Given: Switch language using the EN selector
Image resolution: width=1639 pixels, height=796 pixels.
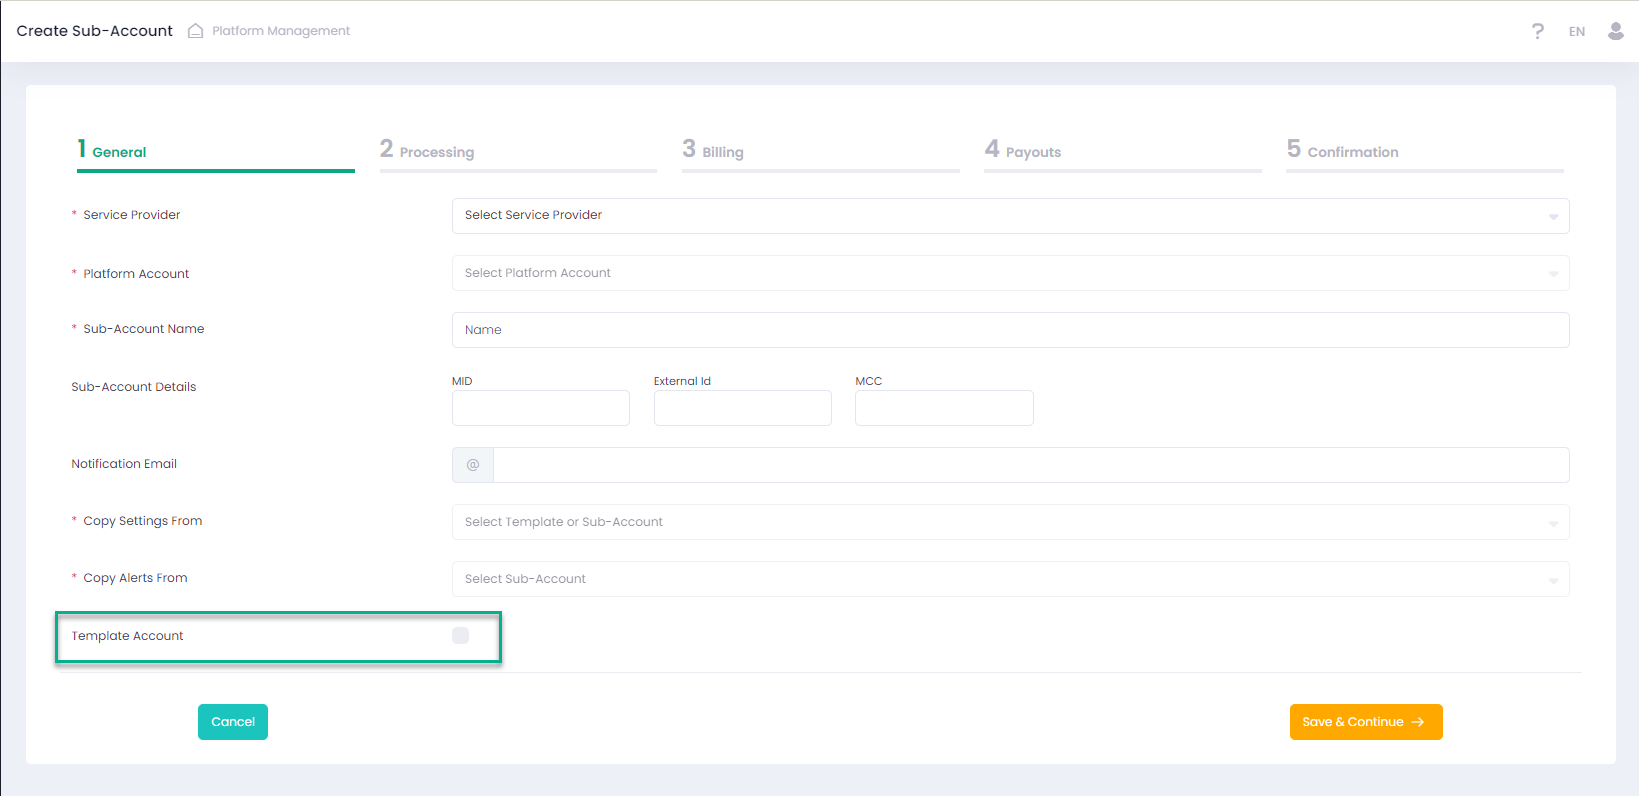Looking at the screenshot, I should pos(1576,32).
